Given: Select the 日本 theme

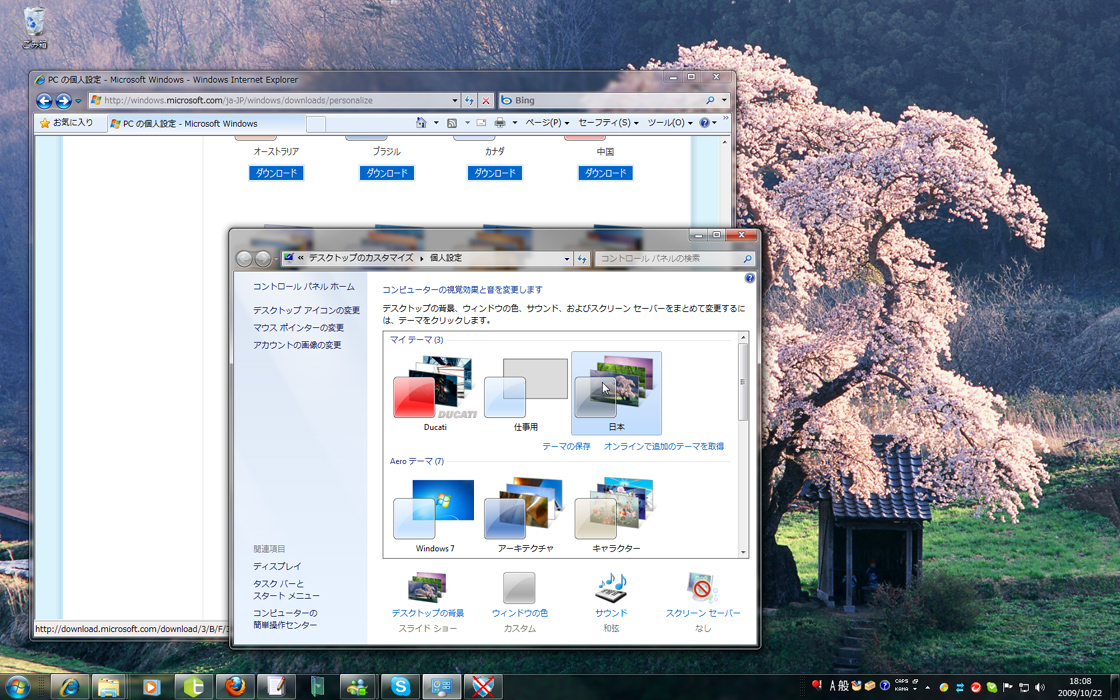Looking at the screenshot, I should [x=616, y=393].
